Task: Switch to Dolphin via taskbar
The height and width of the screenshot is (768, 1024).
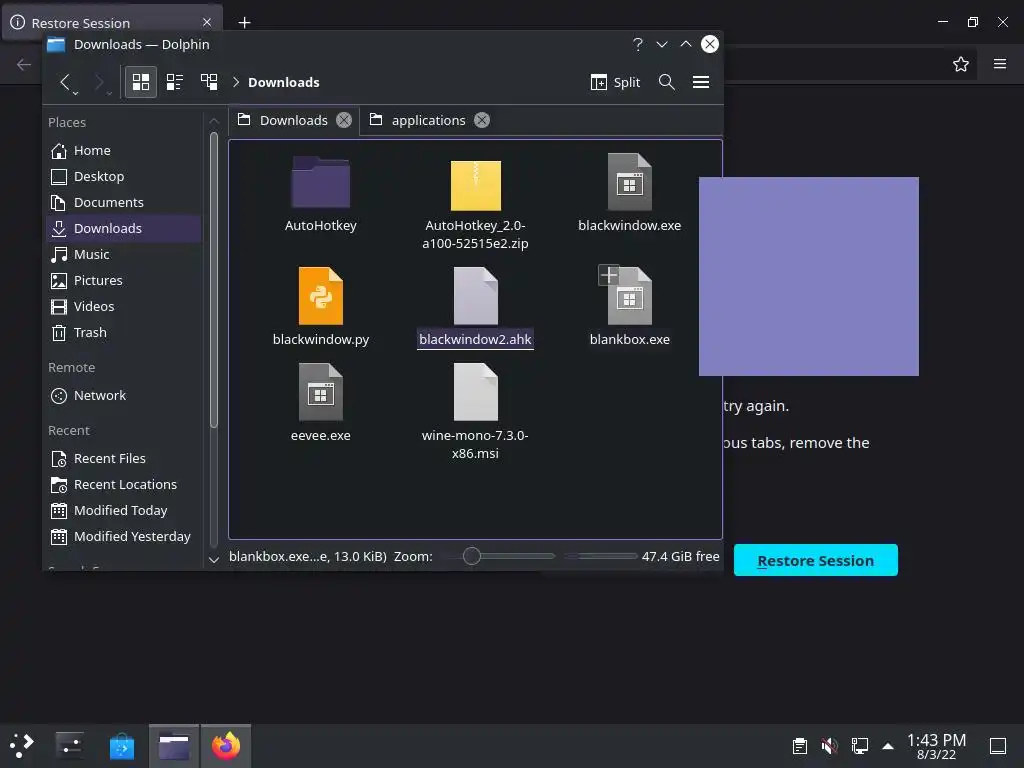Action: coord(174,745)
